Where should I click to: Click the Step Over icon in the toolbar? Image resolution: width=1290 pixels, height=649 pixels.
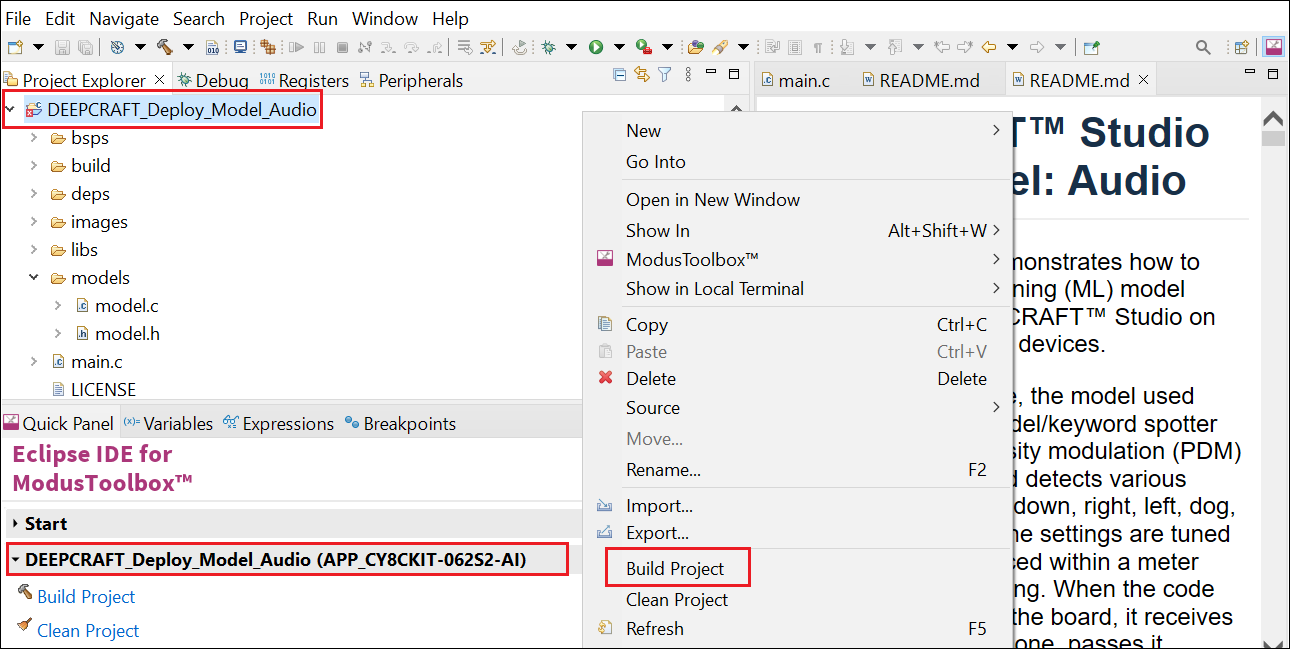point(411,47)
